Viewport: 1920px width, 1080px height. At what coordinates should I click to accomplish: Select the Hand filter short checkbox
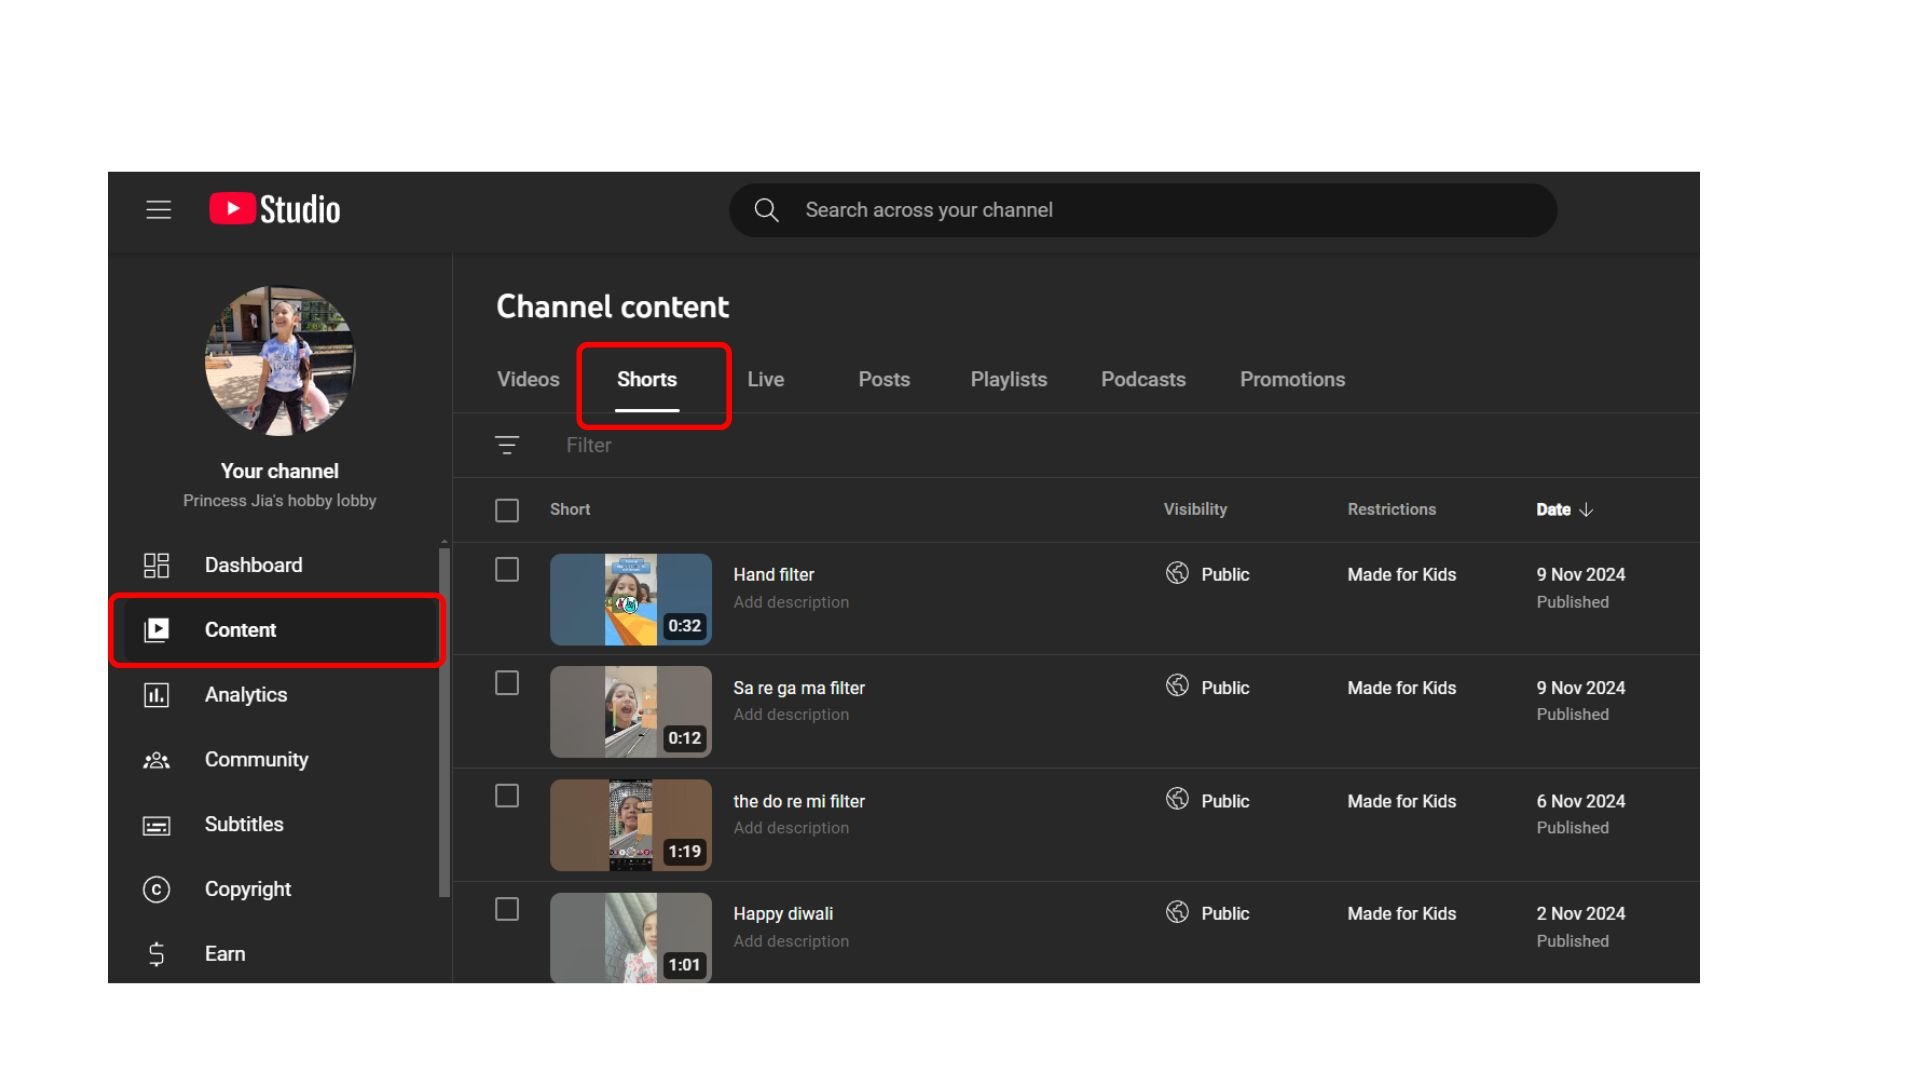point(507,570)
